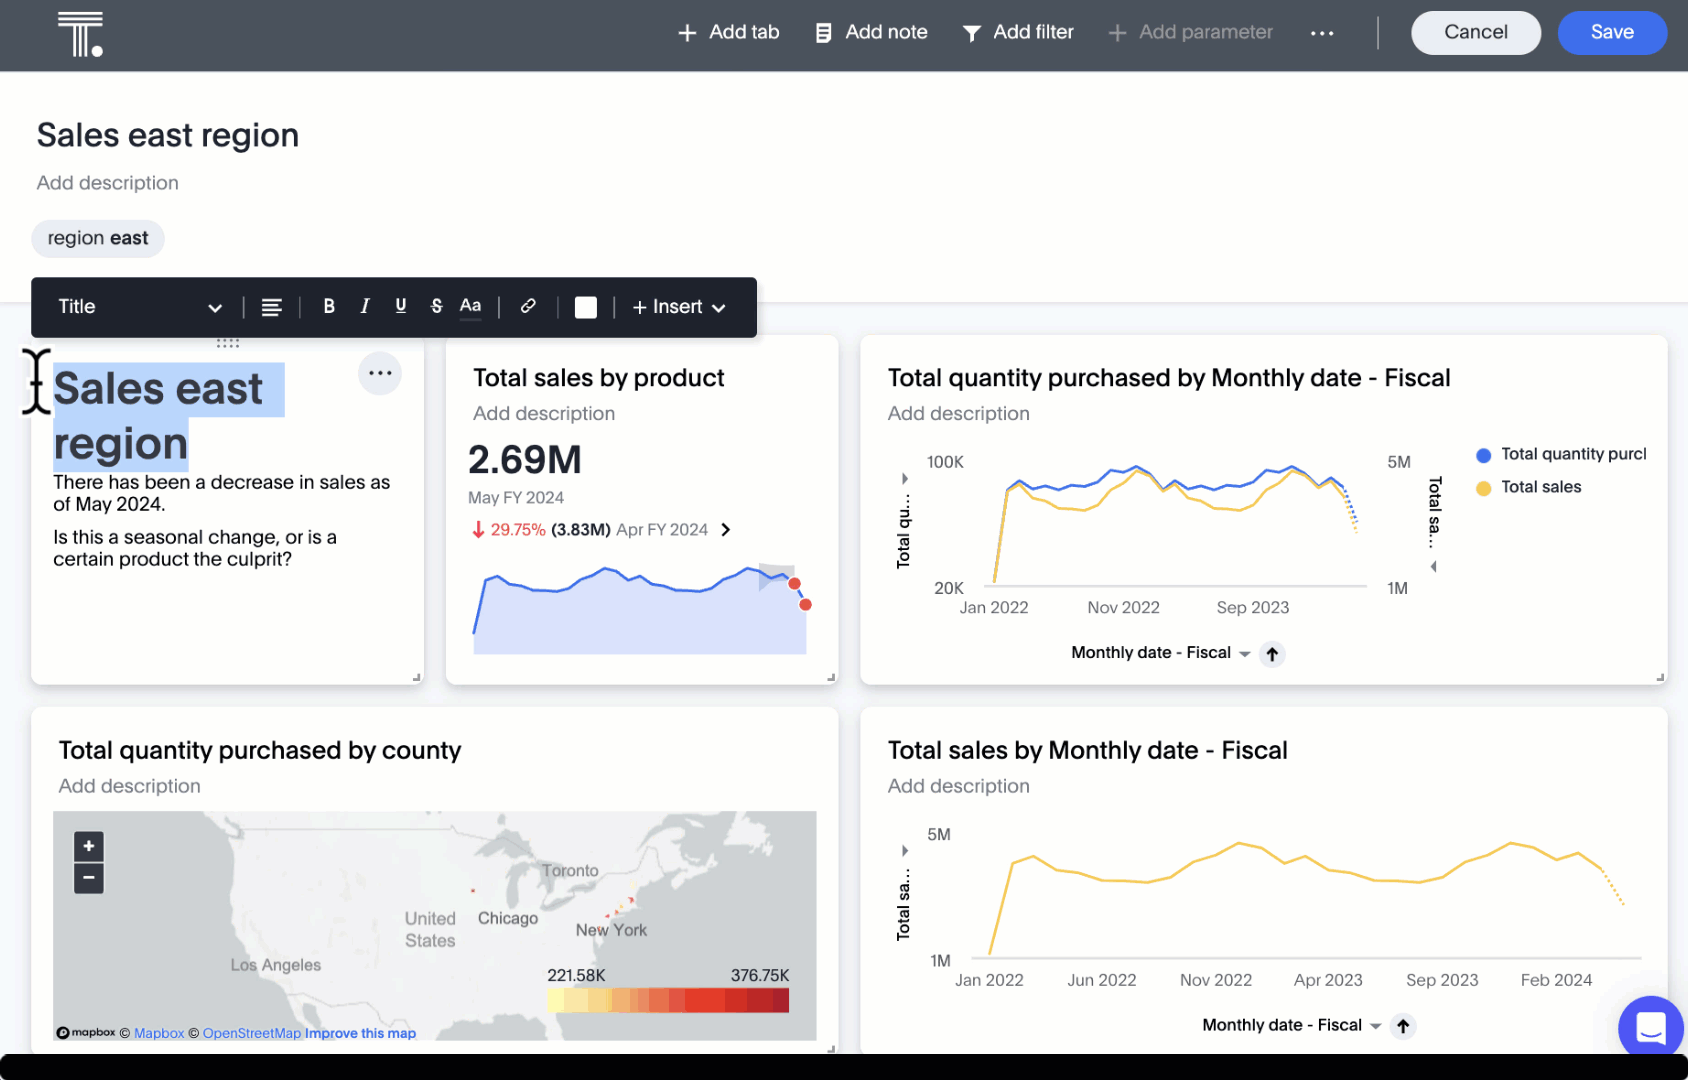The width and height of the screenshot is (1688, 1080).
Task: Toggle bold formatting in the text toolbar
Action: click(329, 307)
